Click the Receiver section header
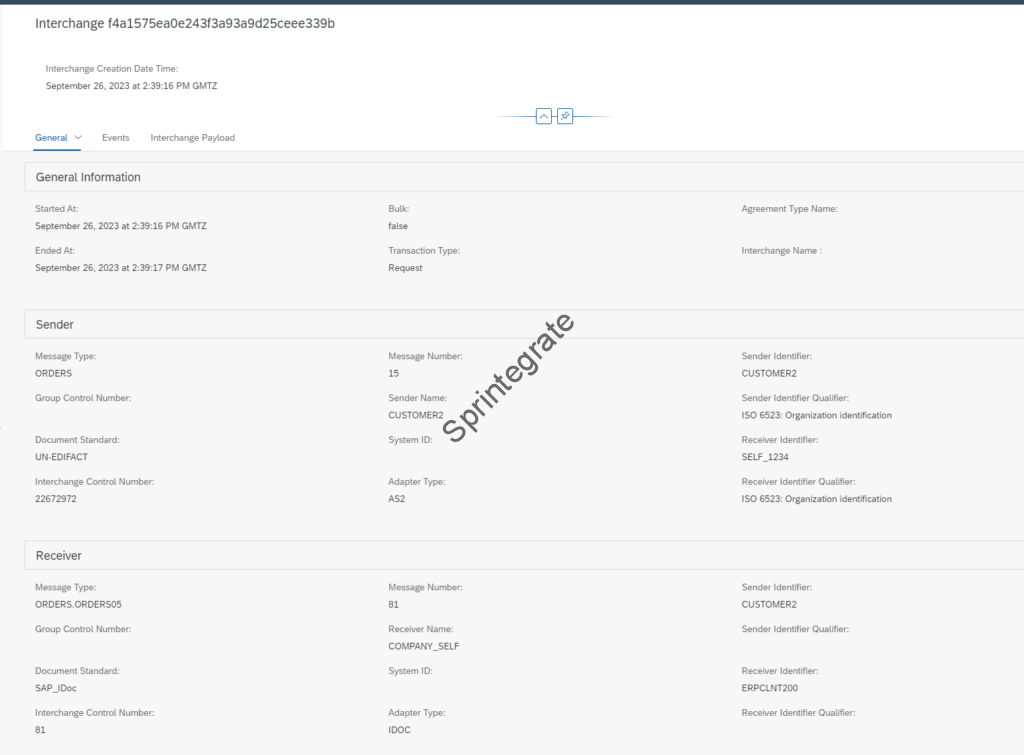This screenshot has width=1024, height=755. click(x=59, y=555)
